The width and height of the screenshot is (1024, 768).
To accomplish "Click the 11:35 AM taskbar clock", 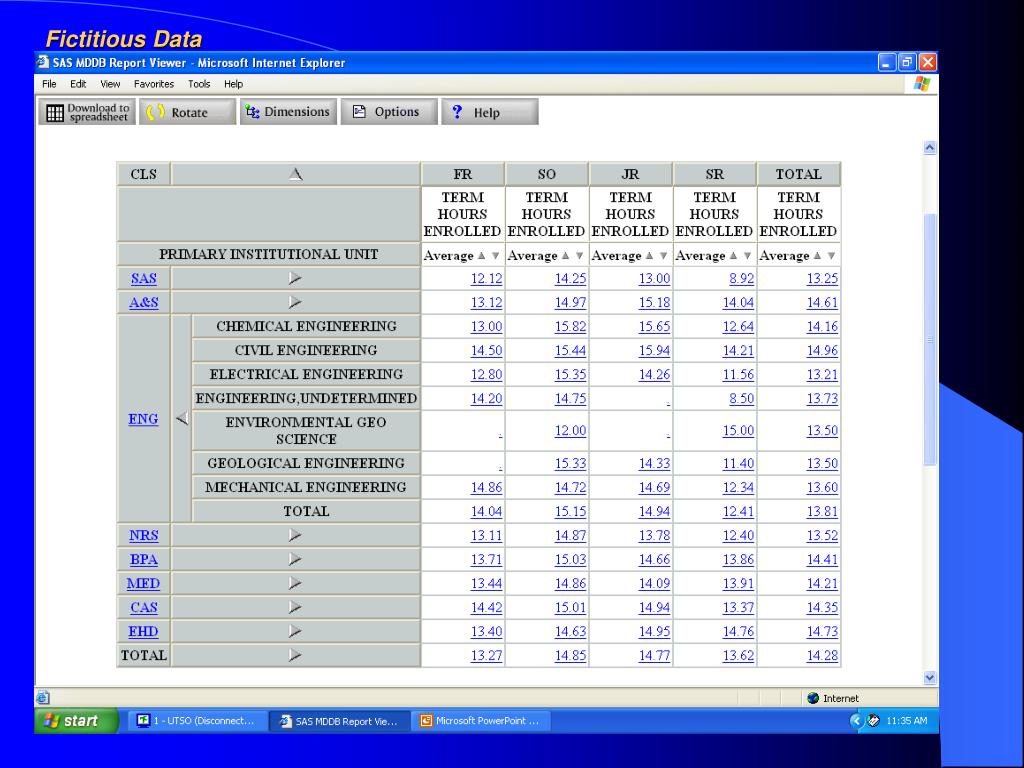I will [906, 721].
